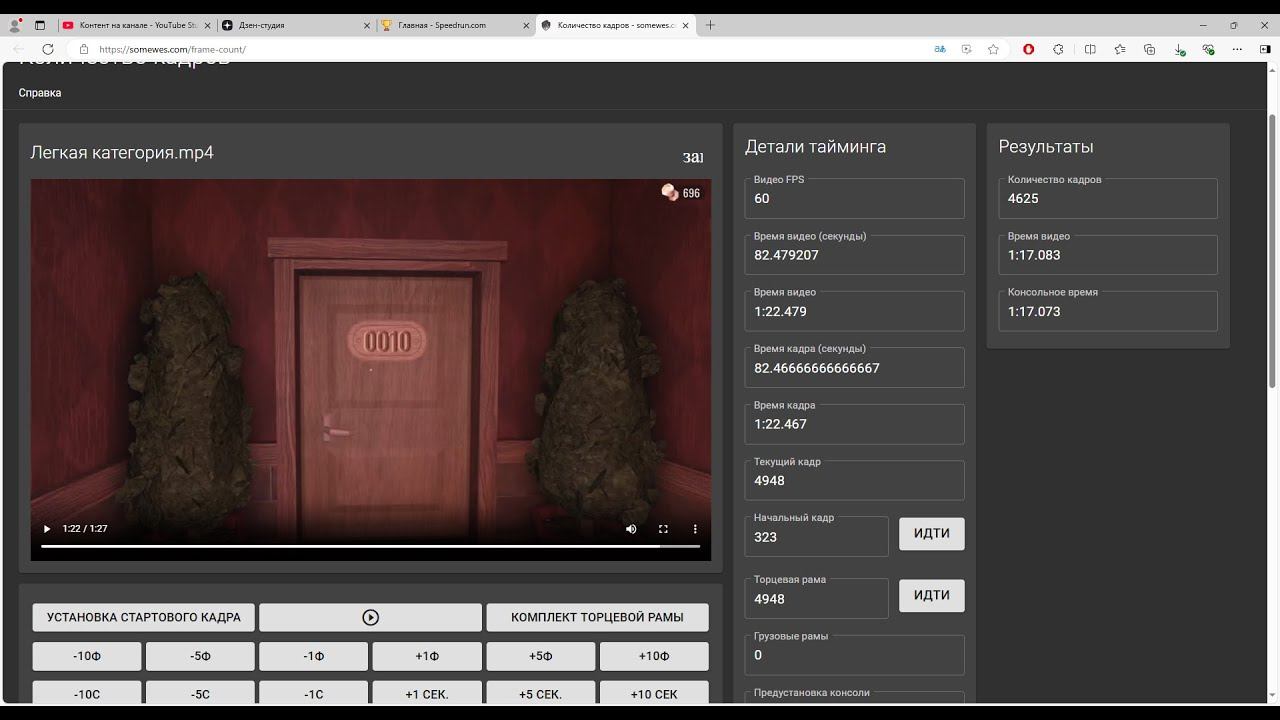Close the Speedrun.com tab

(x=526, y=25)
